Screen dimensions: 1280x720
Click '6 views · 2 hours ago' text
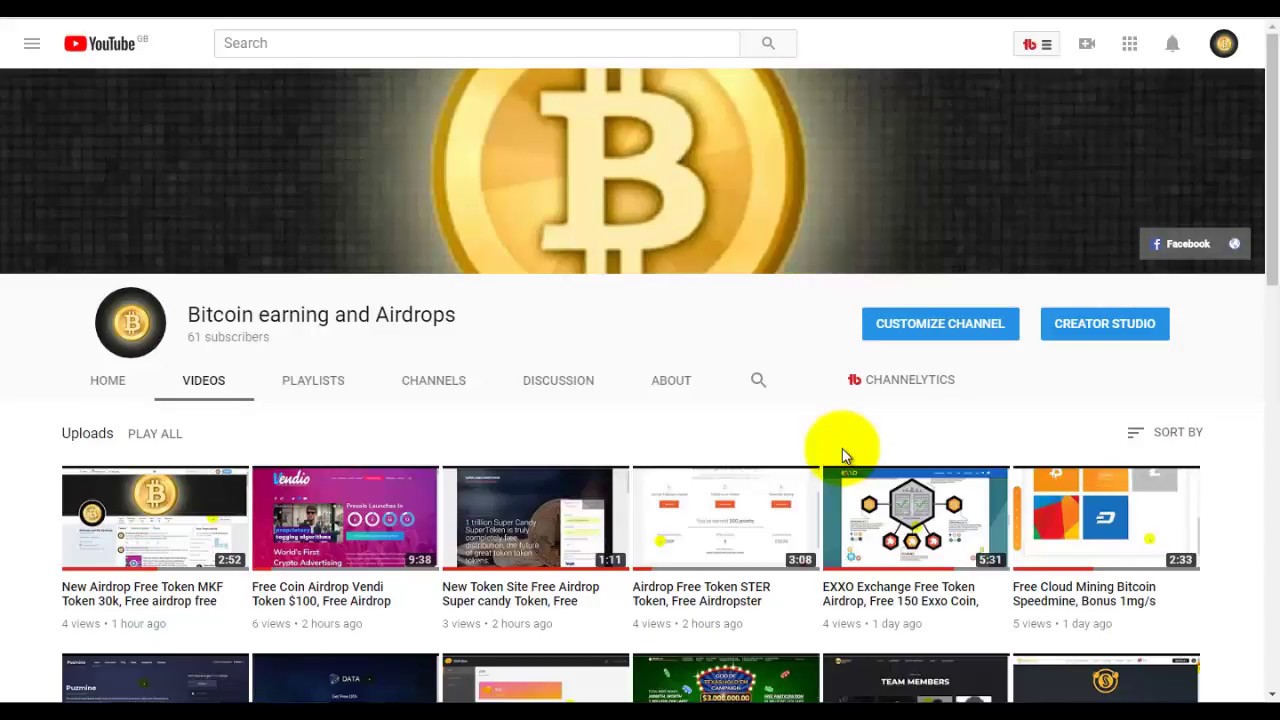(x=307, y=624)
